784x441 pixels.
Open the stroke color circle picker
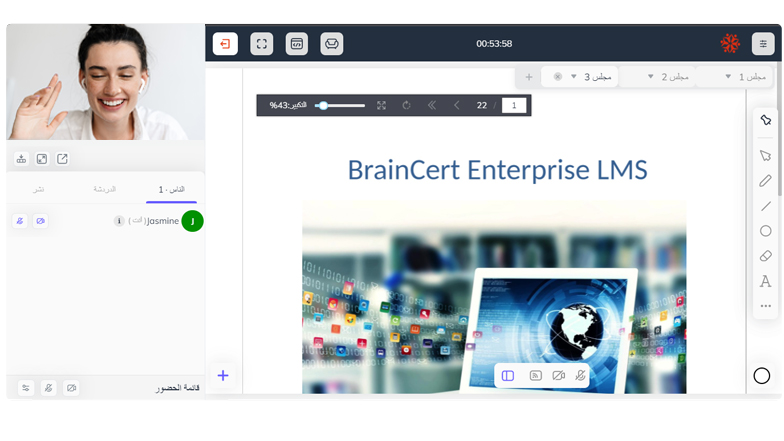(x=762, y=376)
